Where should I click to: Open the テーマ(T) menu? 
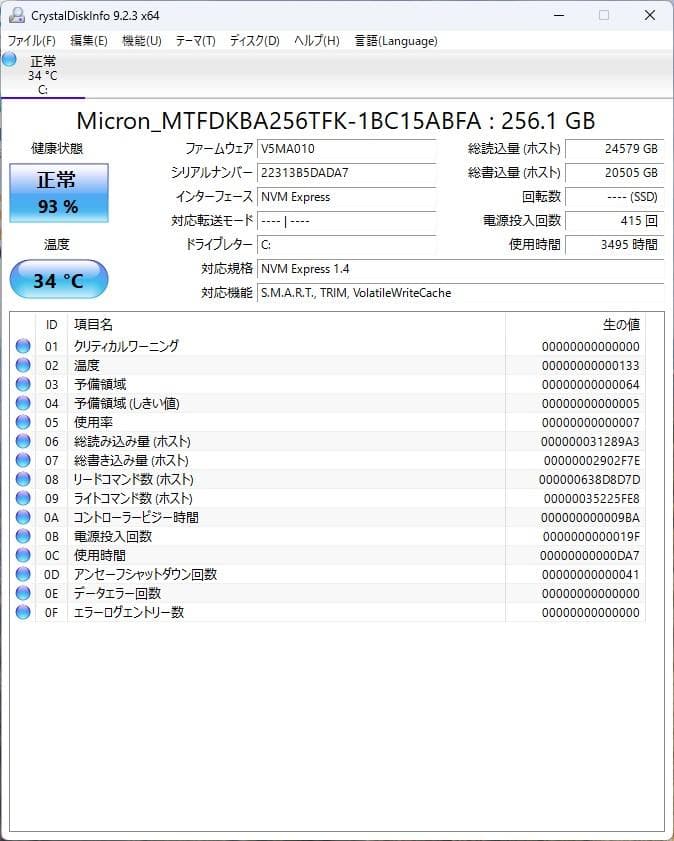coord(195,41)
